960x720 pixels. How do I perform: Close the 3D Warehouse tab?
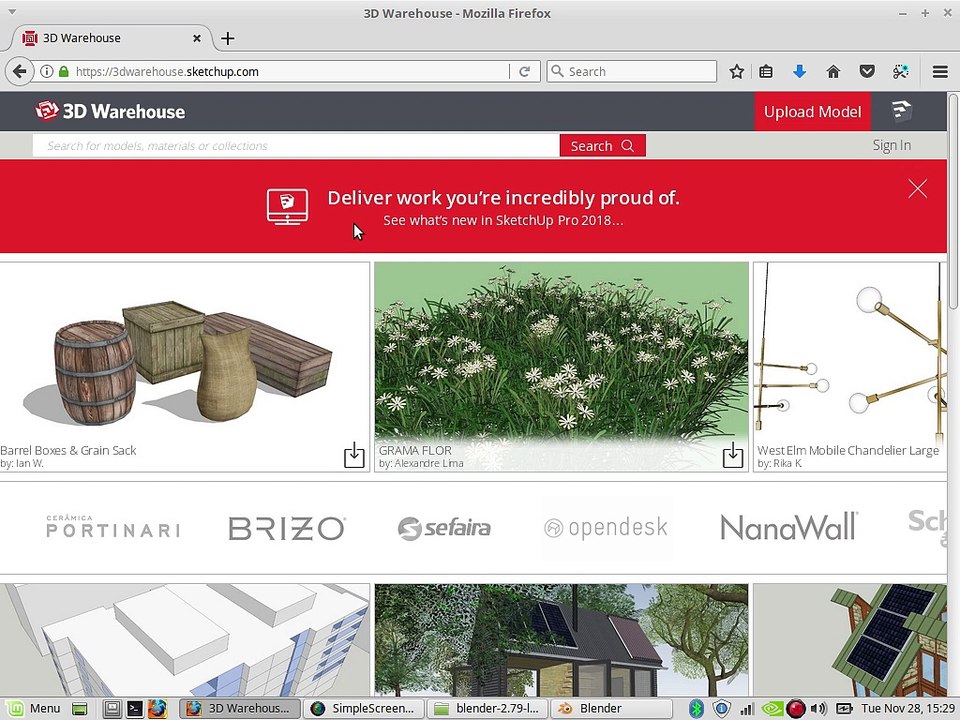click(x=197, y=38)
